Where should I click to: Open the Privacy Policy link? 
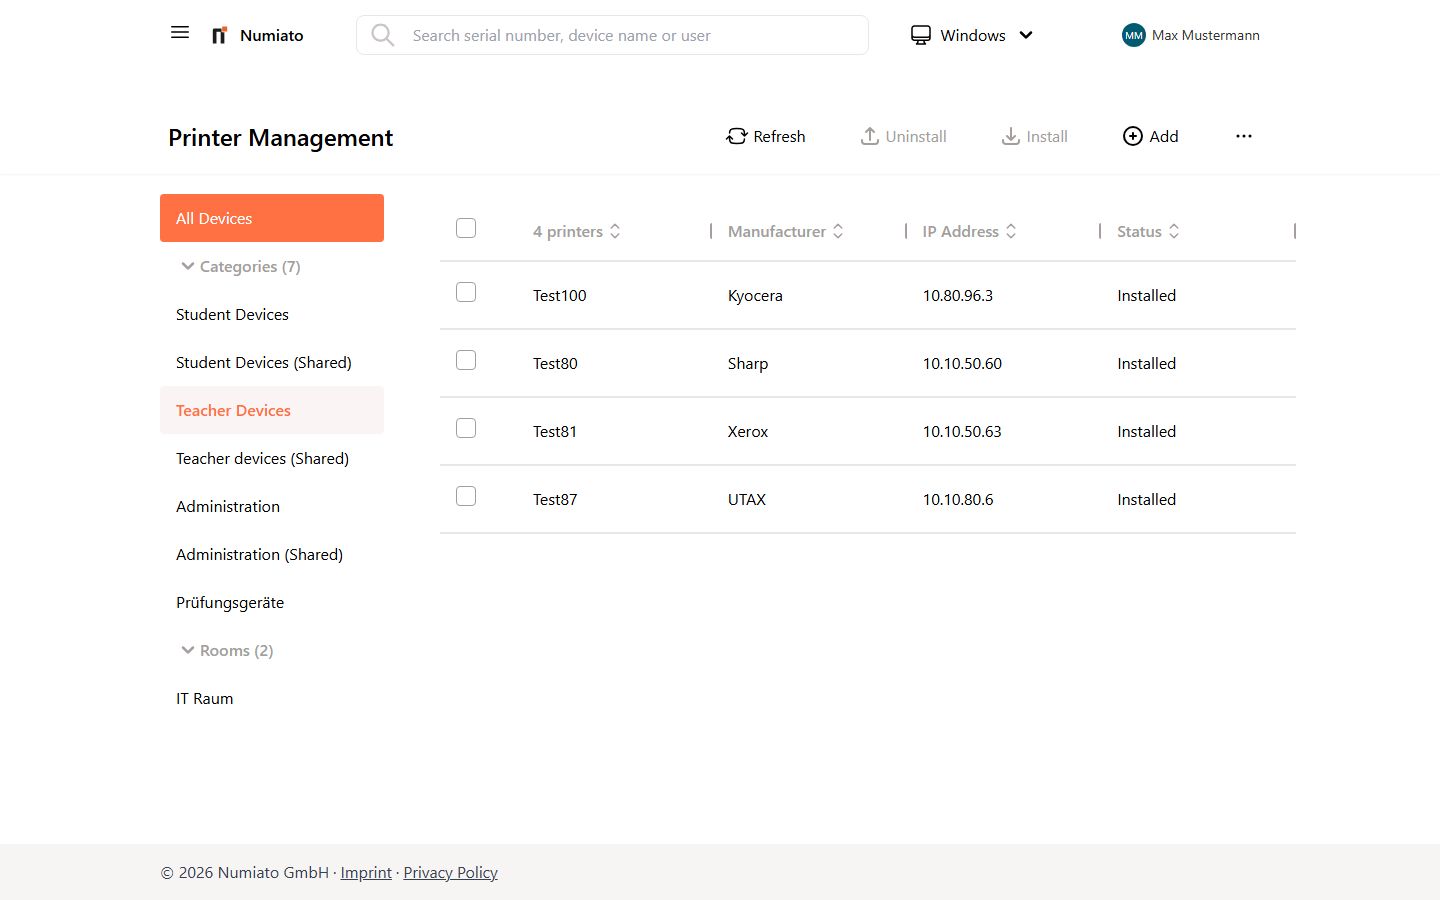point(450,872)
